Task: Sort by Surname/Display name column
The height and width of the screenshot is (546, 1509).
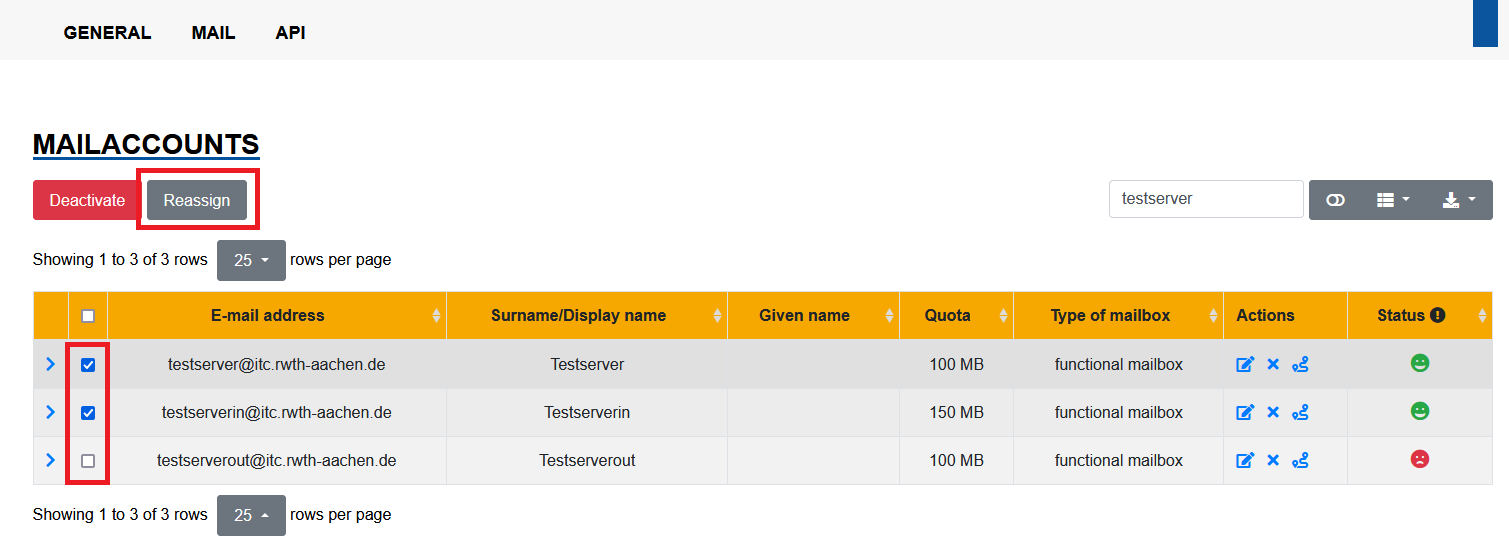Action: pos(587,316)
